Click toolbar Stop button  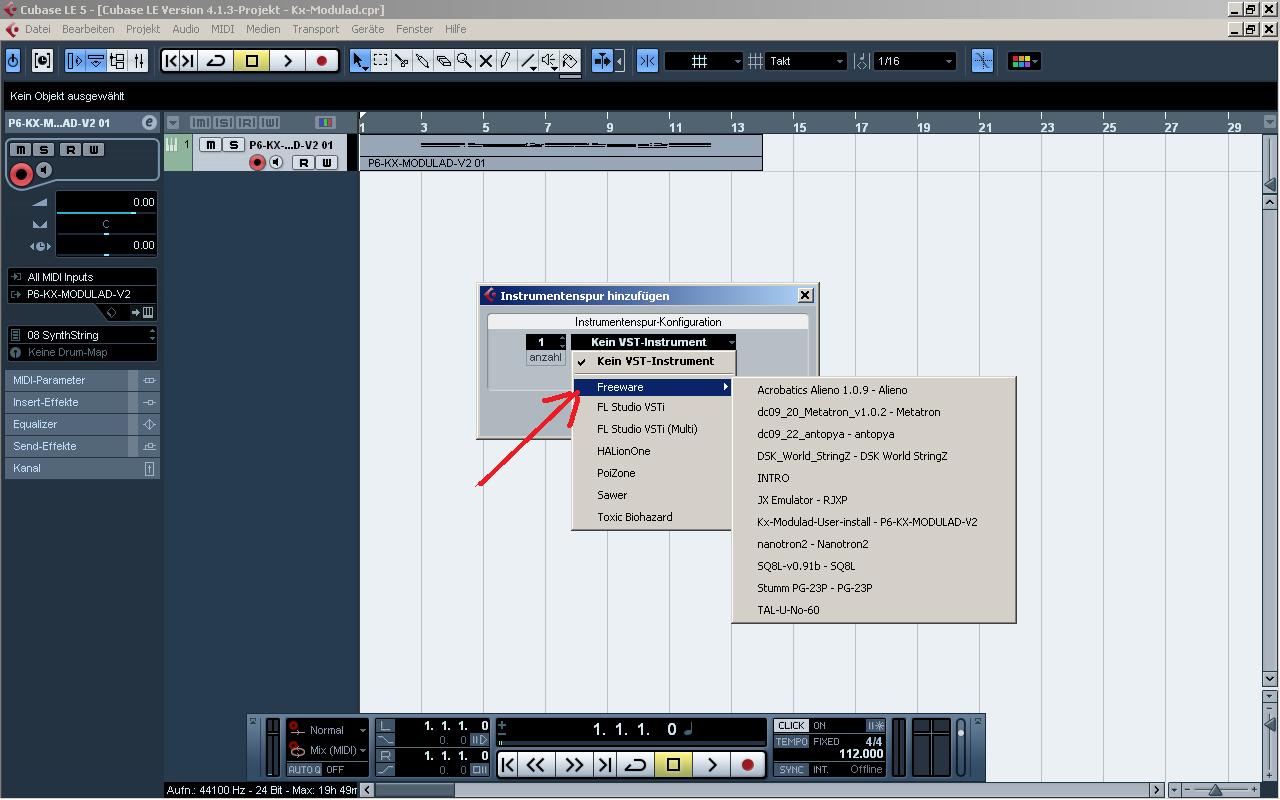[x=252, y=61]
